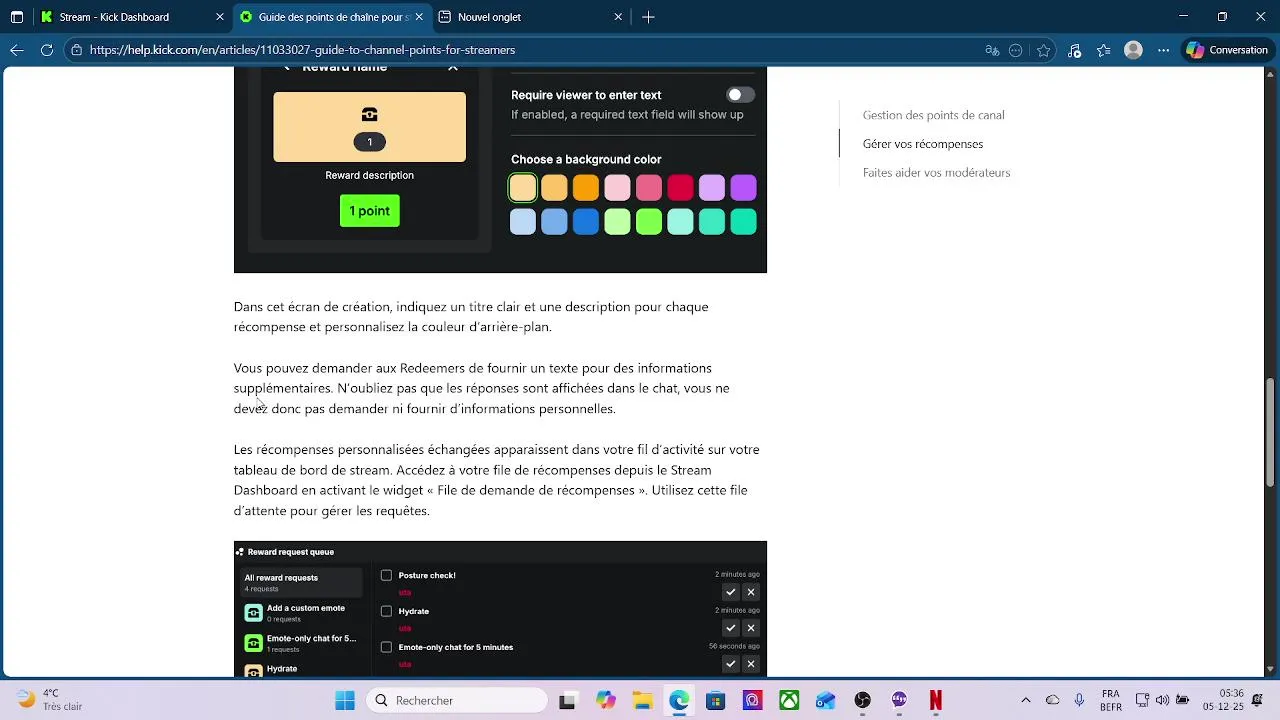Screen dimensions: 1280x720
Task: Open OBS Studio from the taskbar
Action: [862, 701]
